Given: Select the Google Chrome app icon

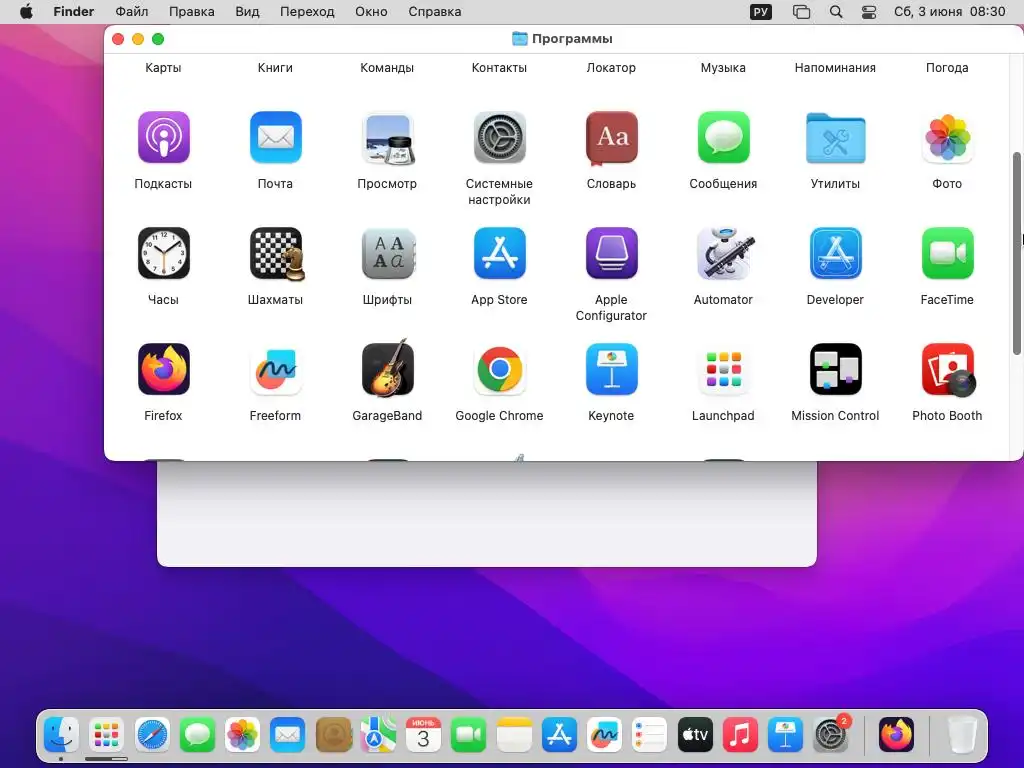Looking at the screenshot, I should (x=500, y=370).
